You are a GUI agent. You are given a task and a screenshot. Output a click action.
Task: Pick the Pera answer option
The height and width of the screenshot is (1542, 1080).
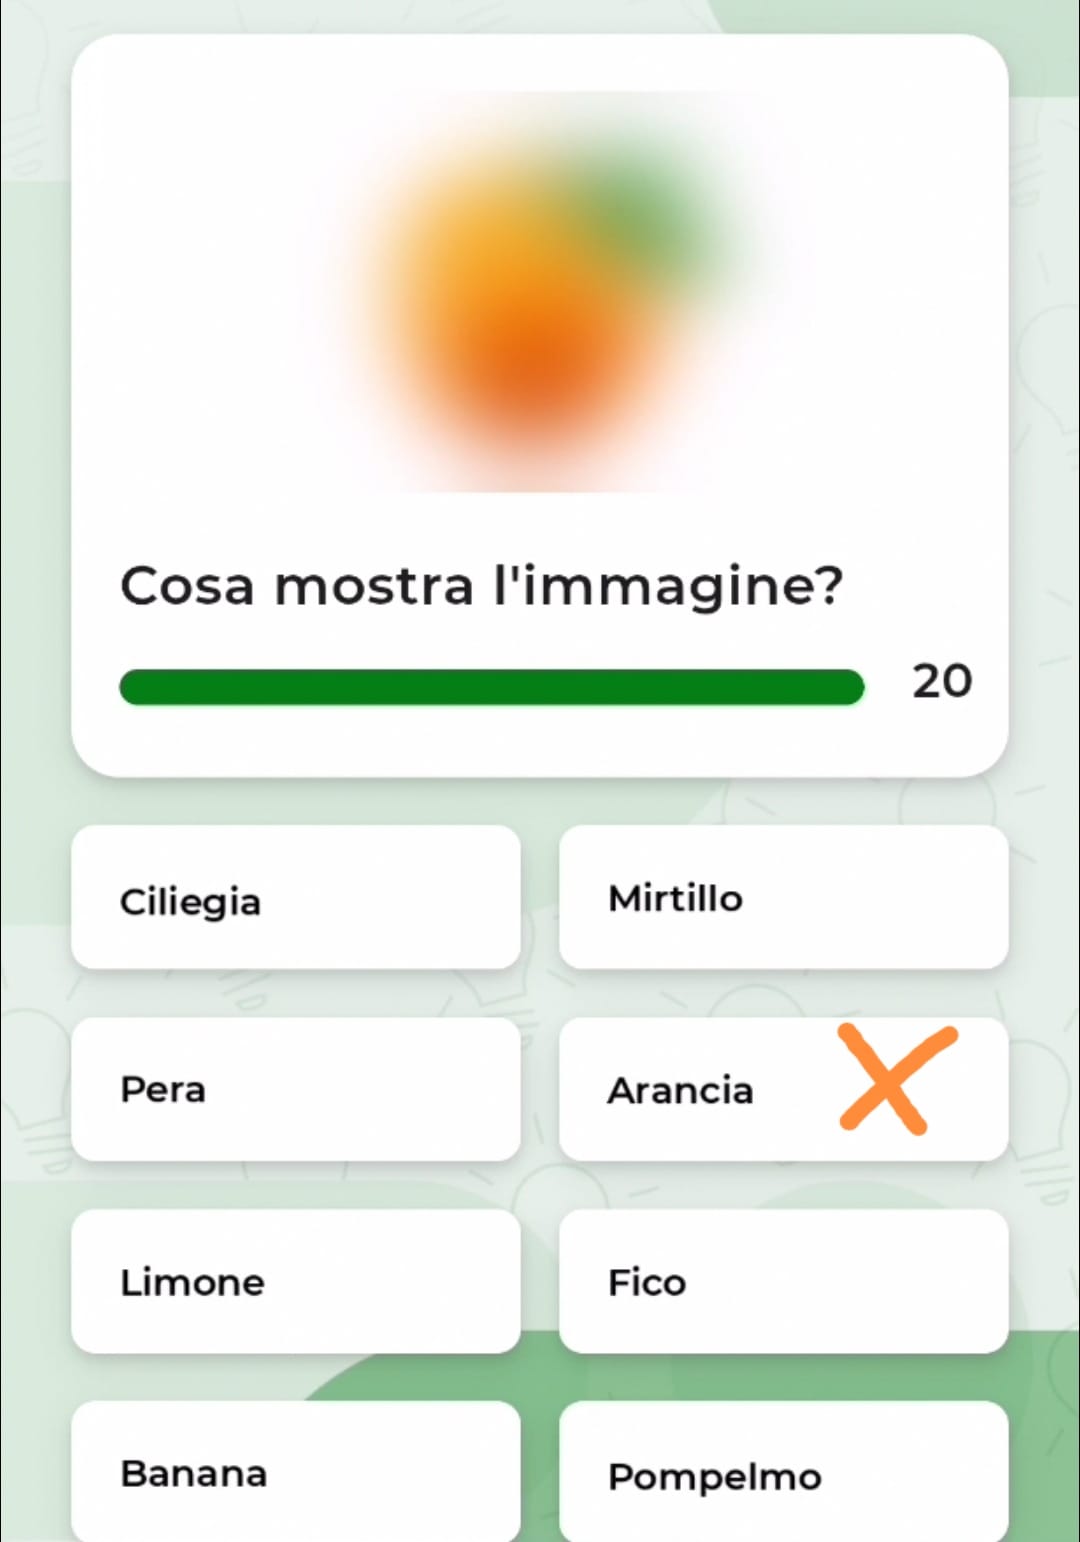[x=296, y=1089]
